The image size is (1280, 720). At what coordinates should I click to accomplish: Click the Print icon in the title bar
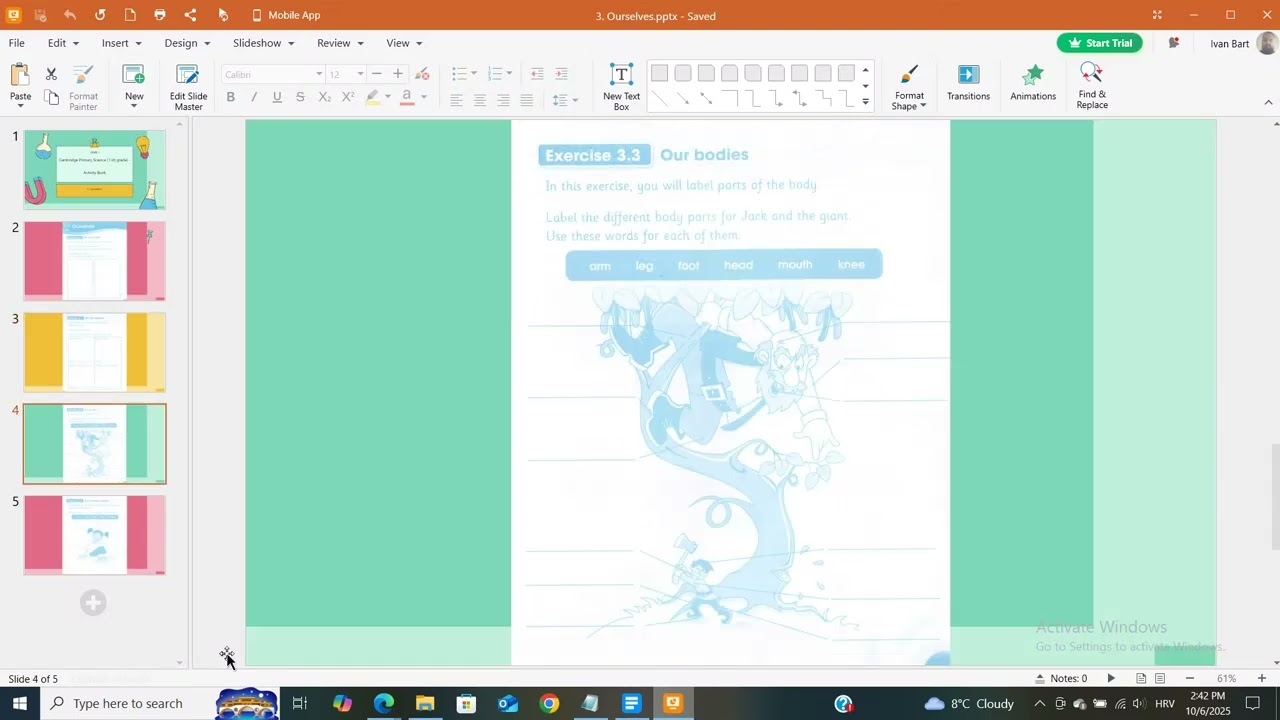(x=160, y=15)
